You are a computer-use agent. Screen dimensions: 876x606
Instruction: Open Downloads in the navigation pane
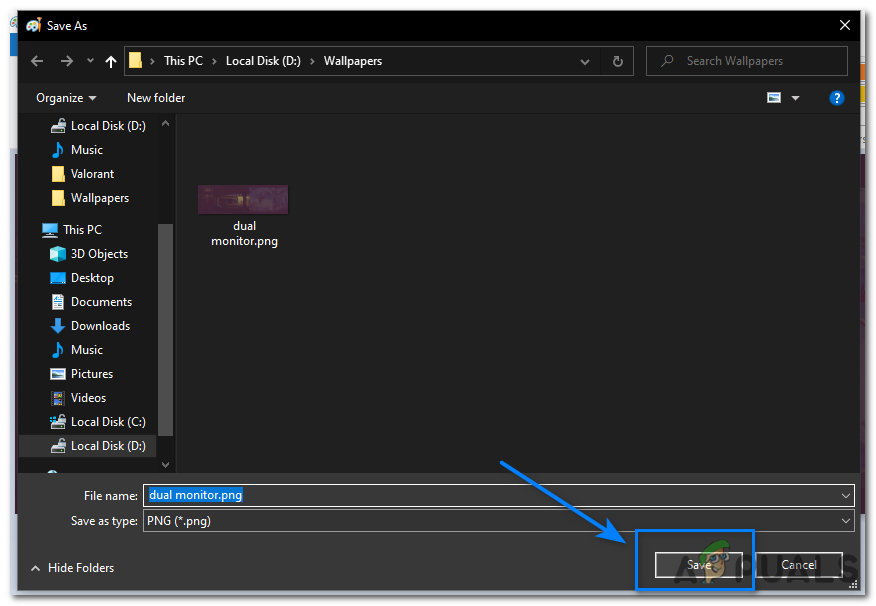pyautogui.click(x=100, y=326)
